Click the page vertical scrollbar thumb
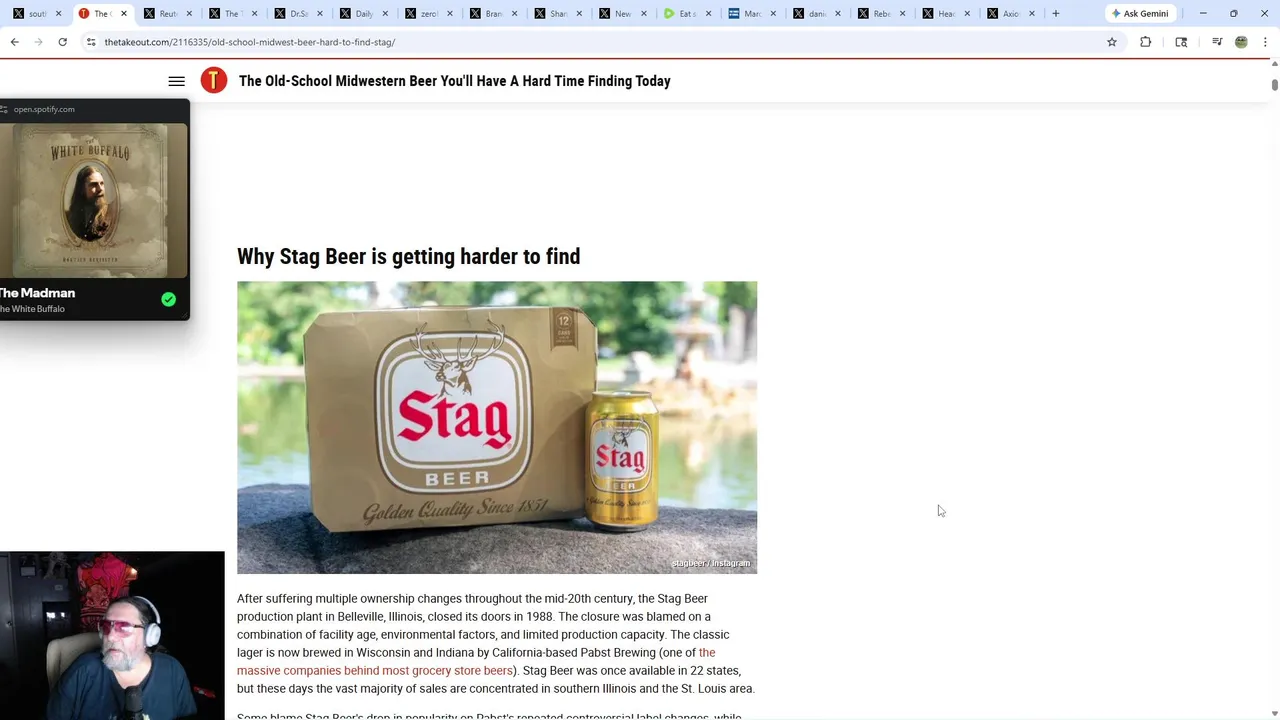The width and height of the screenshot is (1280, 720). point(1274,84)
